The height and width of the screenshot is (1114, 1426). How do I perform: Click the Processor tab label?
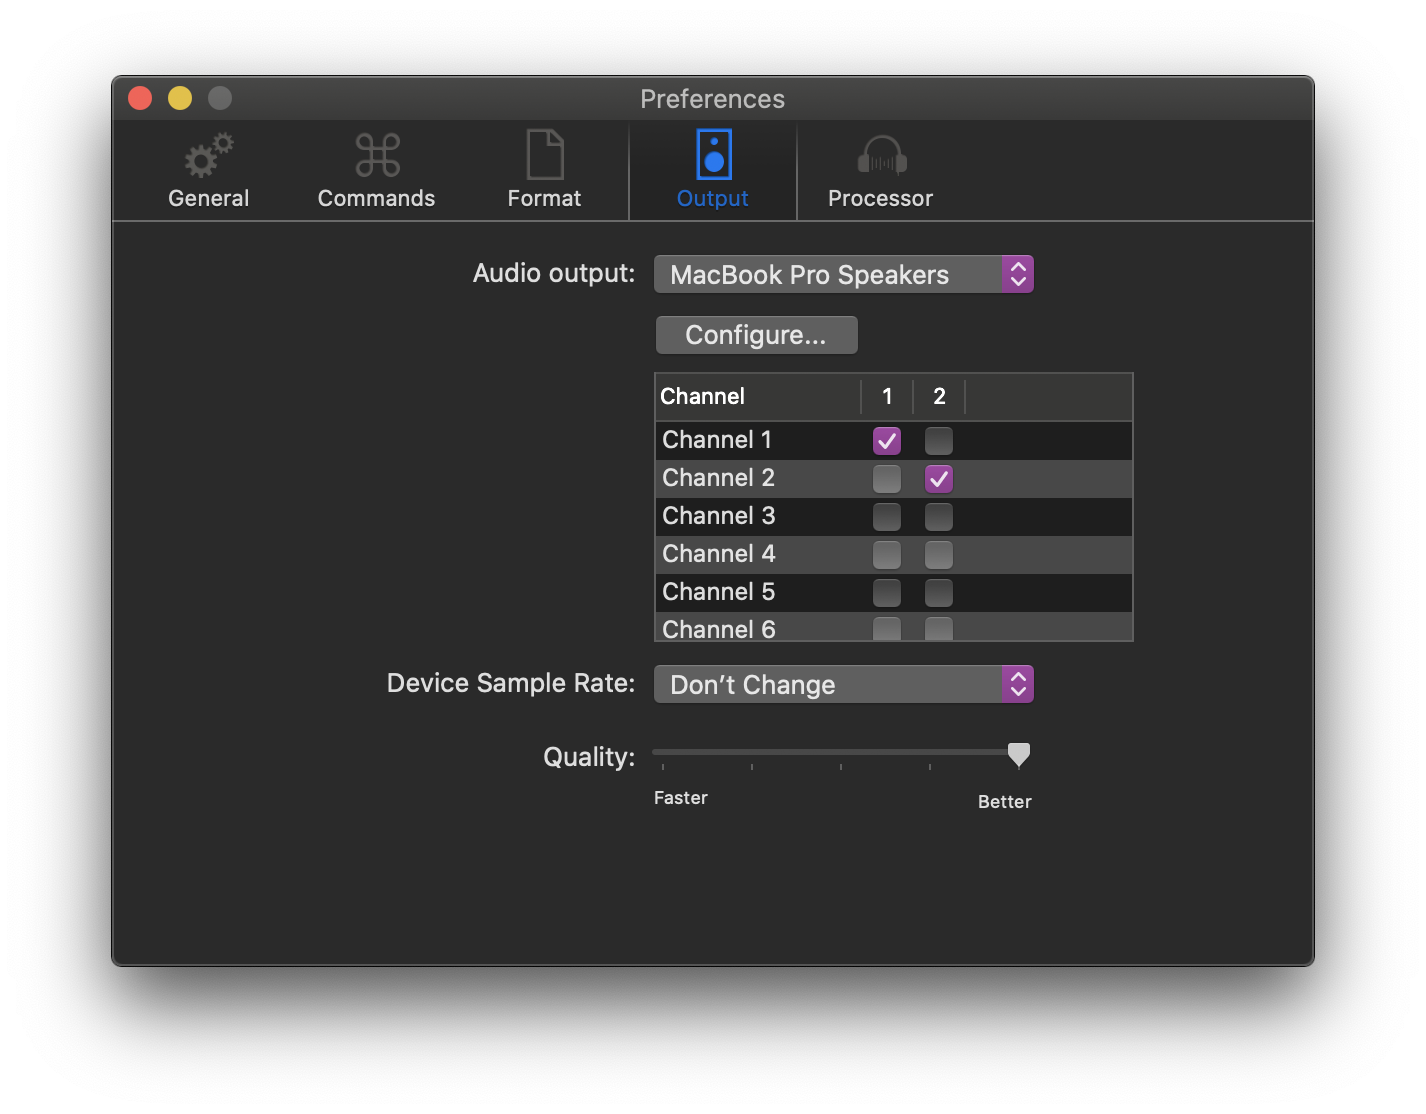tap(880, 198)
